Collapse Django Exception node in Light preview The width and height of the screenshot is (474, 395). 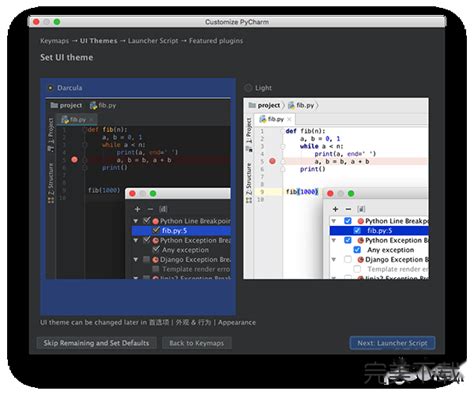[x=334, y=259]
